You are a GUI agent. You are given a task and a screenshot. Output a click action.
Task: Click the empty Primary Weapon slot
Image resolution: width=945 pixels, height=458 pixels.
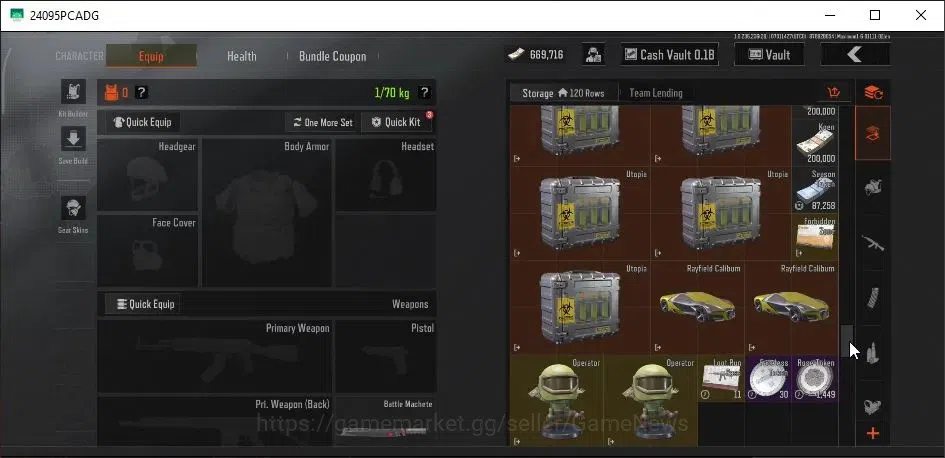[x=215, y=357]
